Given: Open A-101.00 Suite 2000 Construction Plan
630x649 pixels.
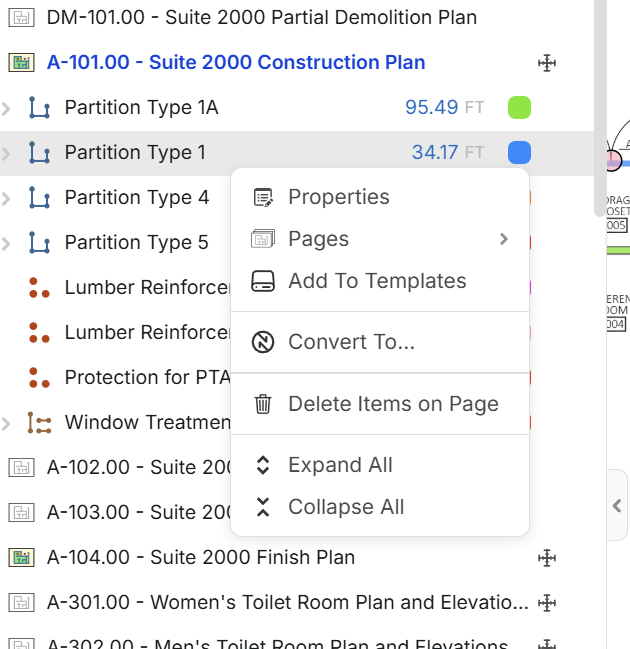Looking at the screenshot, I should point(236,63).
